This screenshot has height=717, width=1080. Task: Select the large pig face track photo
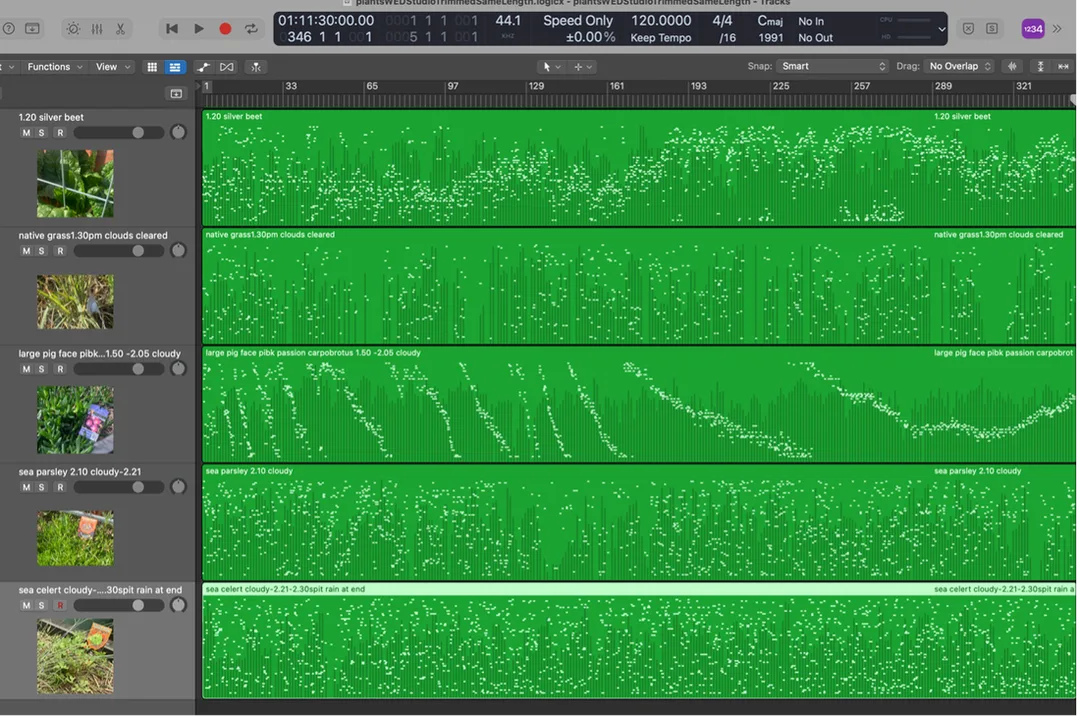tap(75, 420)
